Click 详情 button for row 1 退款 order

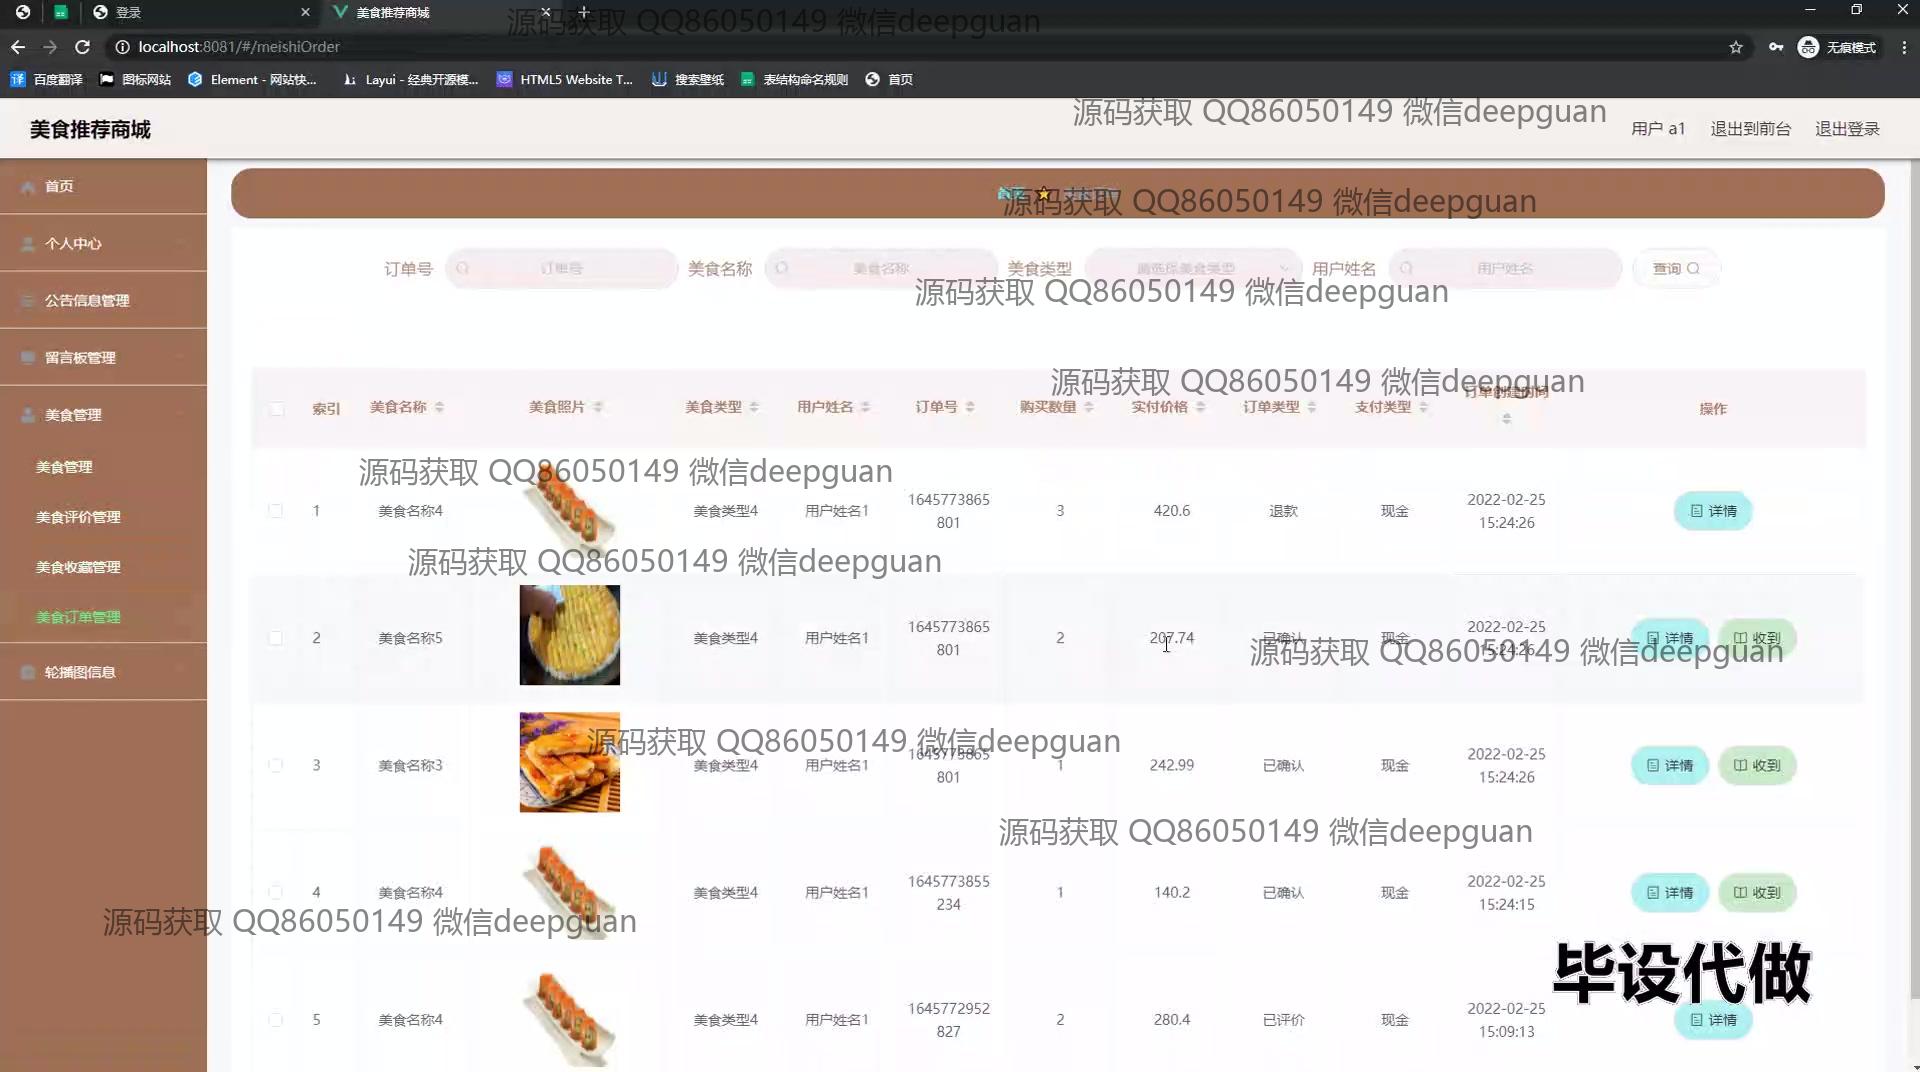click(x=1713, y=511)
